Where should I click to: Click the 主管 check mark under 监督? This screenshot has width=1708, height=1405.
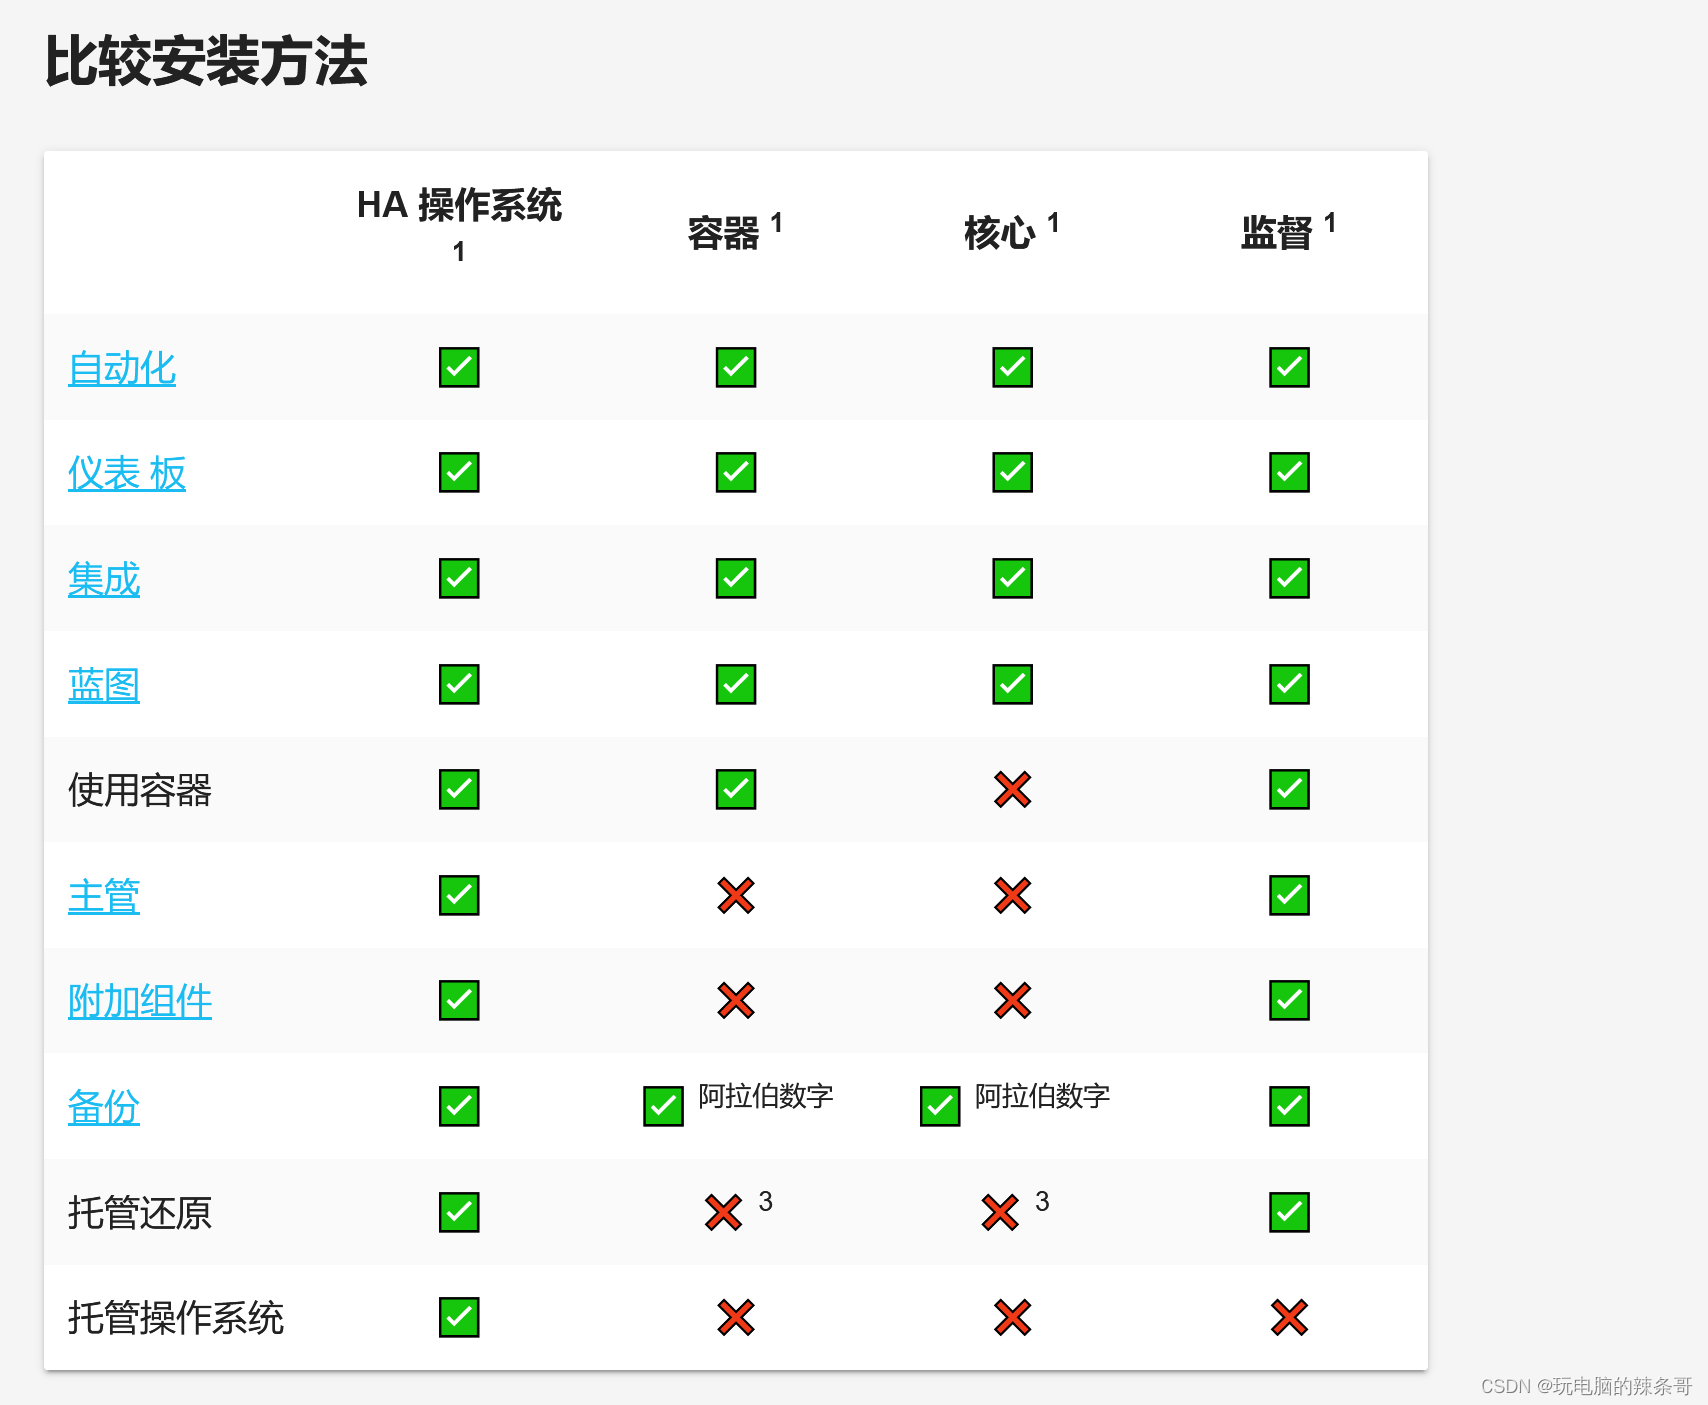pos(1290,895)
